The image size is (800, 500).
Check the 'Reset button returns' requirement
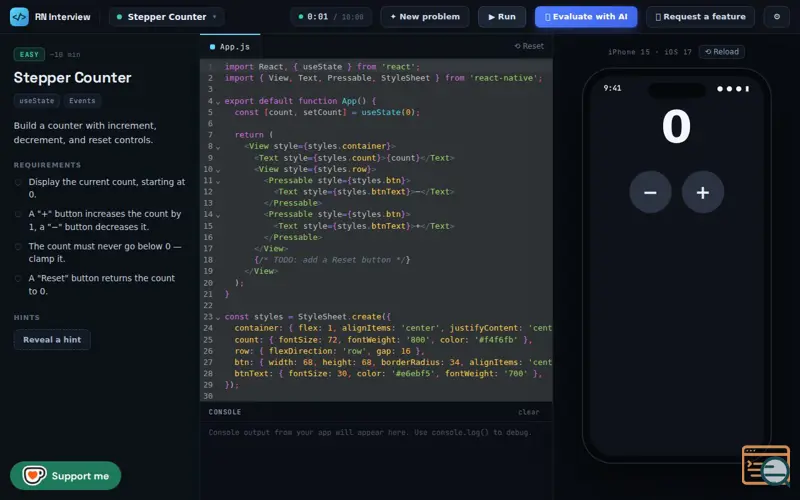[18, 279]
